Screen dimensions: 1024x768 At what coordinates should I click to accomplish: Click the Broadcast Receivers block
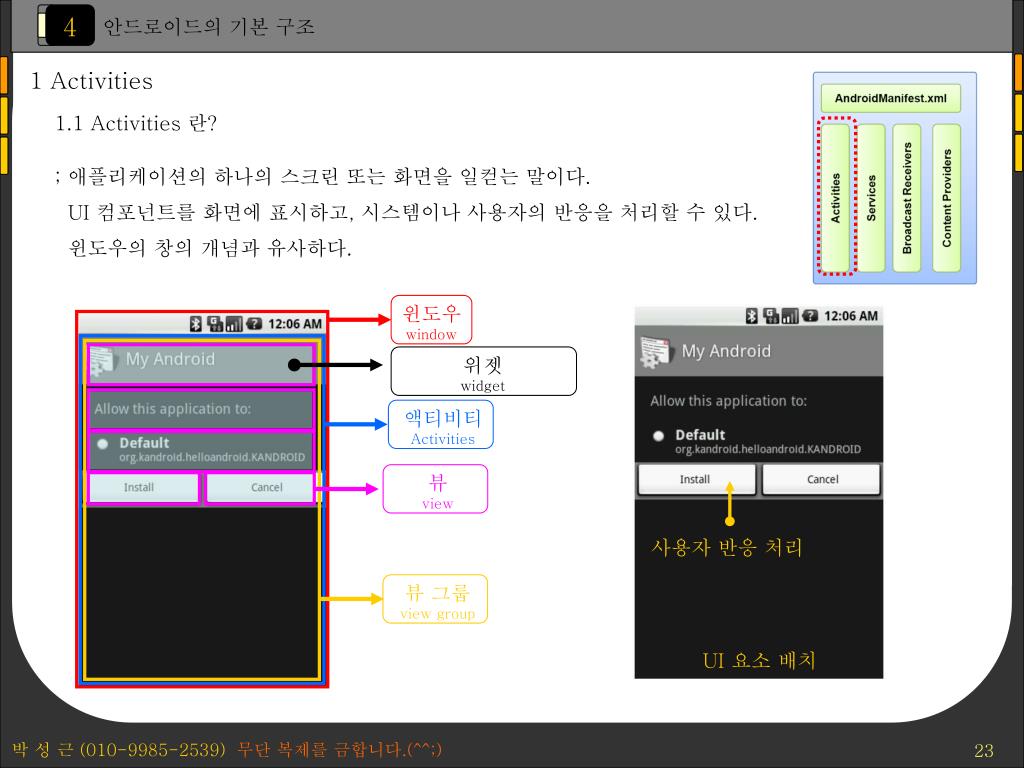click(906, 198)
